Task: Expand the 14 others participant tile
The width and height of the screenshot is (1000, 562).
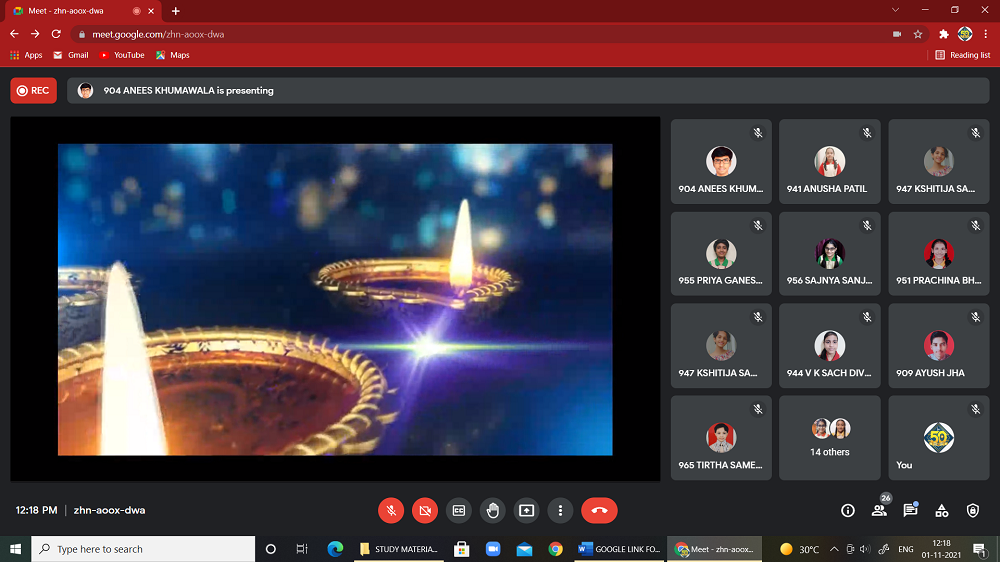Action: (830, 437)
